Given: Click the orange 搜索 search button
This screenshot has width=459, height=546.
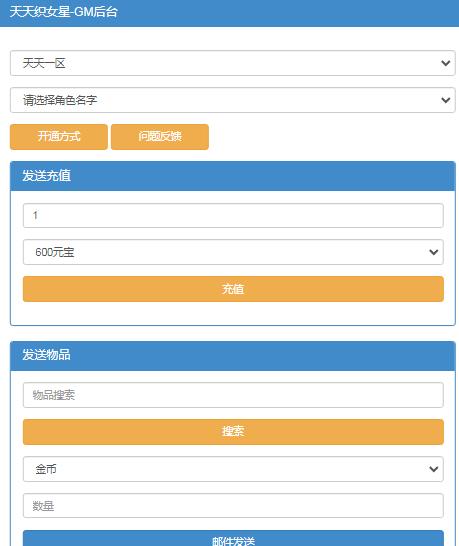Looking at the screenshot, I should point(233,432).
